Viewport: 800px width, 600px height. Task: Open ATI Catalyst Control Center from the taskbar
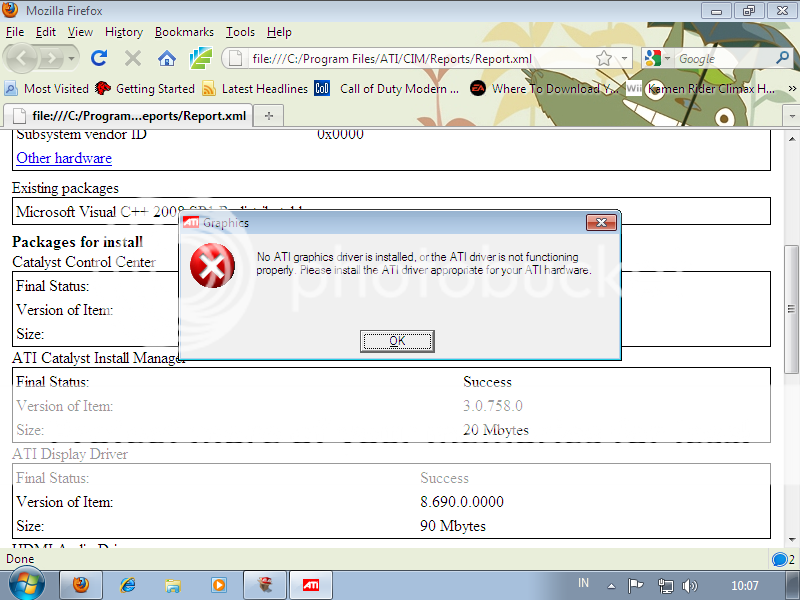309,585
